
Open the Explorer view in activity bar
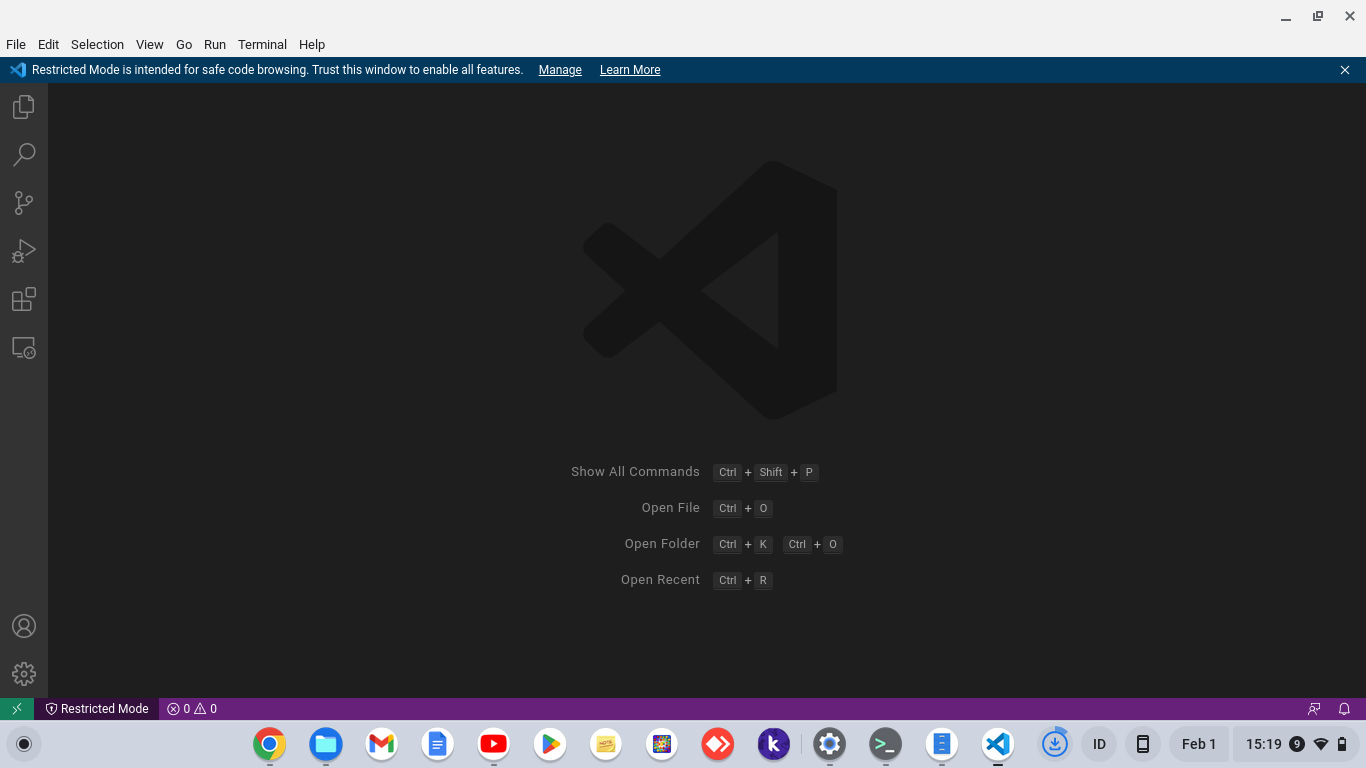pyautogui.click(x=24, y=107)
